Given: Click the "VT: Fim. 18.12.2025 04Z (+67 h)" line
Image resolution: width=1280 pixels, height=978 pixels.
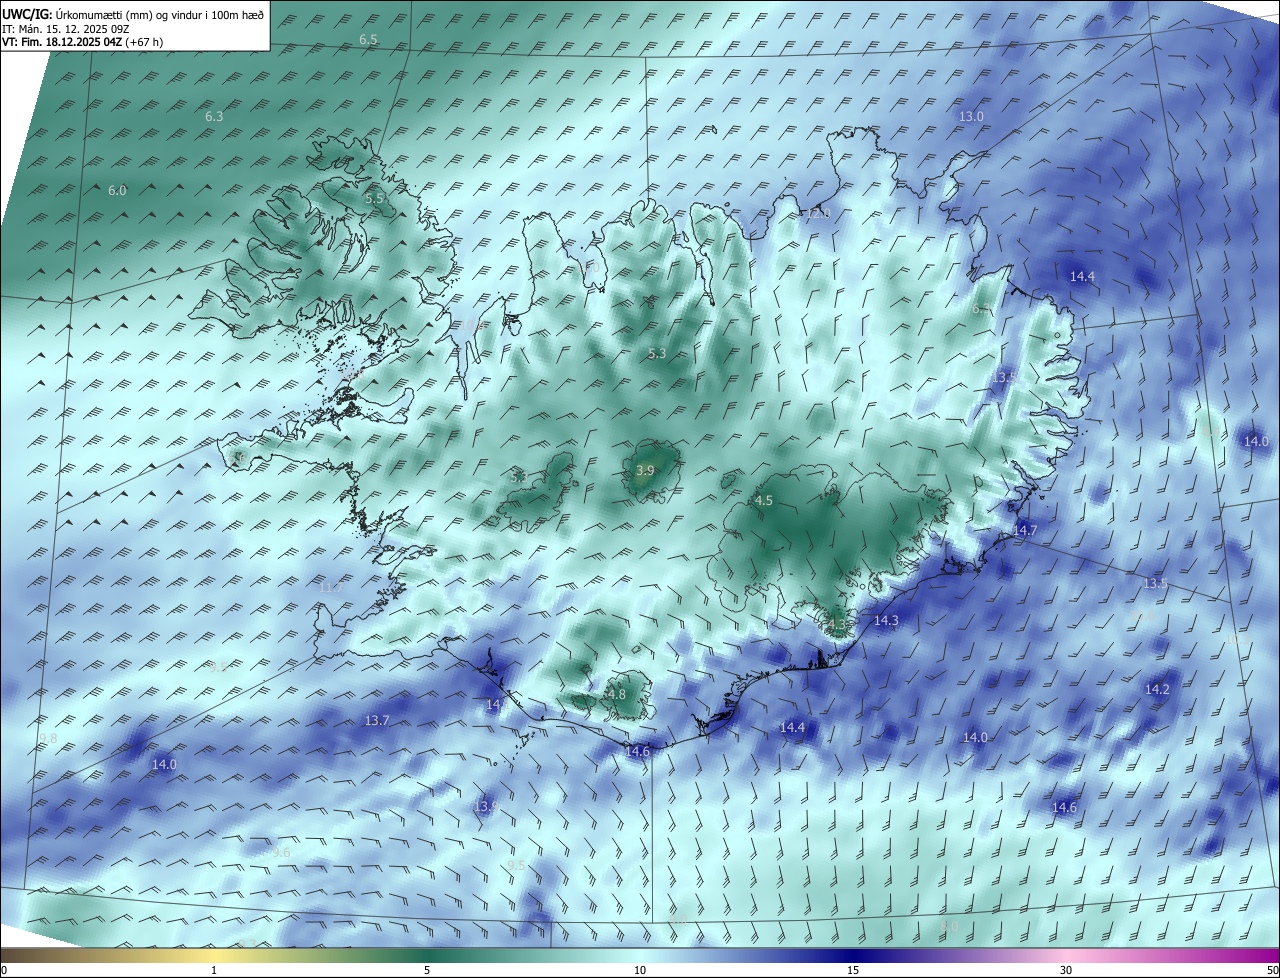Looking at the screenshot, I should tap(82, 42).
